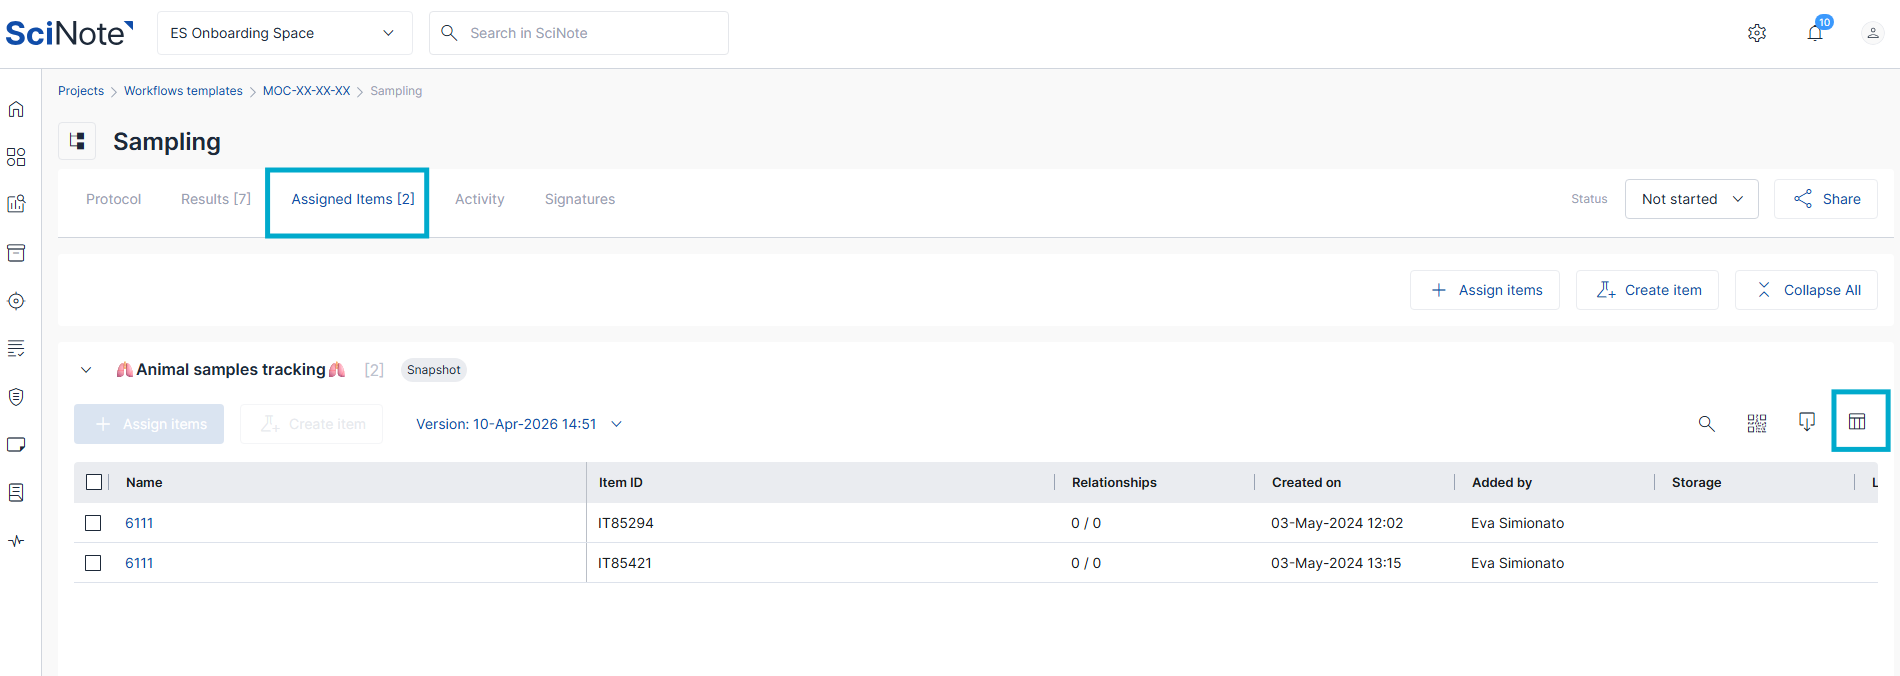This screenshot has width=1900, height=676.
Task: Switch to the Results tab
Action: tap(215, 199)
